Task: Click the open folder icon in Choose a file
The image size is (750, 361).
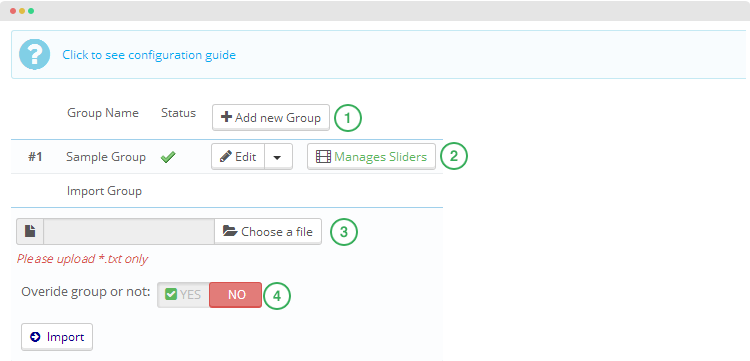Action: (230, 231)
